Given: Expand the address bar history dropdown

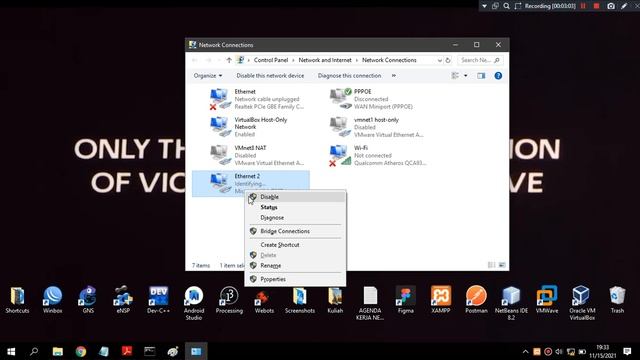Looking at the screenshot, I should [x=439, y=60].
